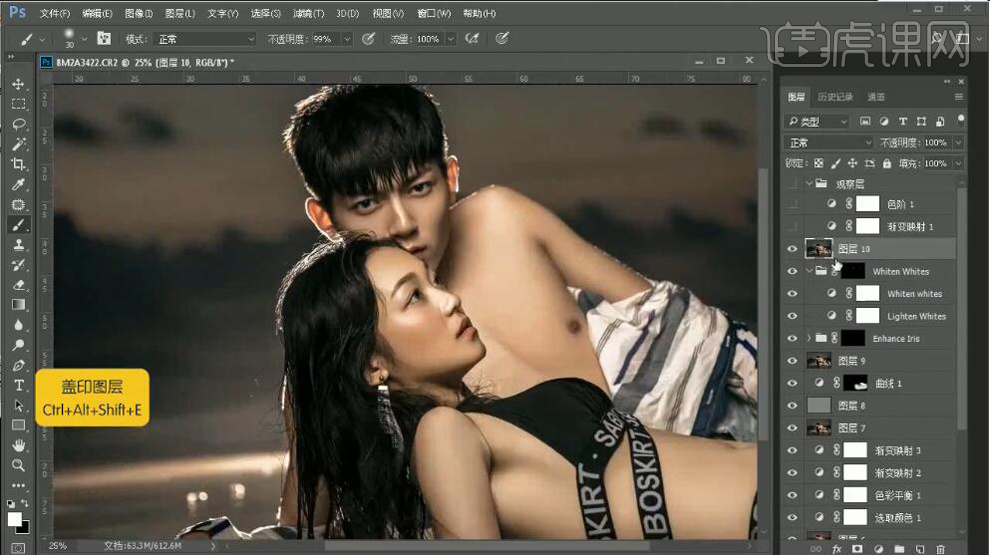Open the 图像(I) menu

click(x=139, y=13)
